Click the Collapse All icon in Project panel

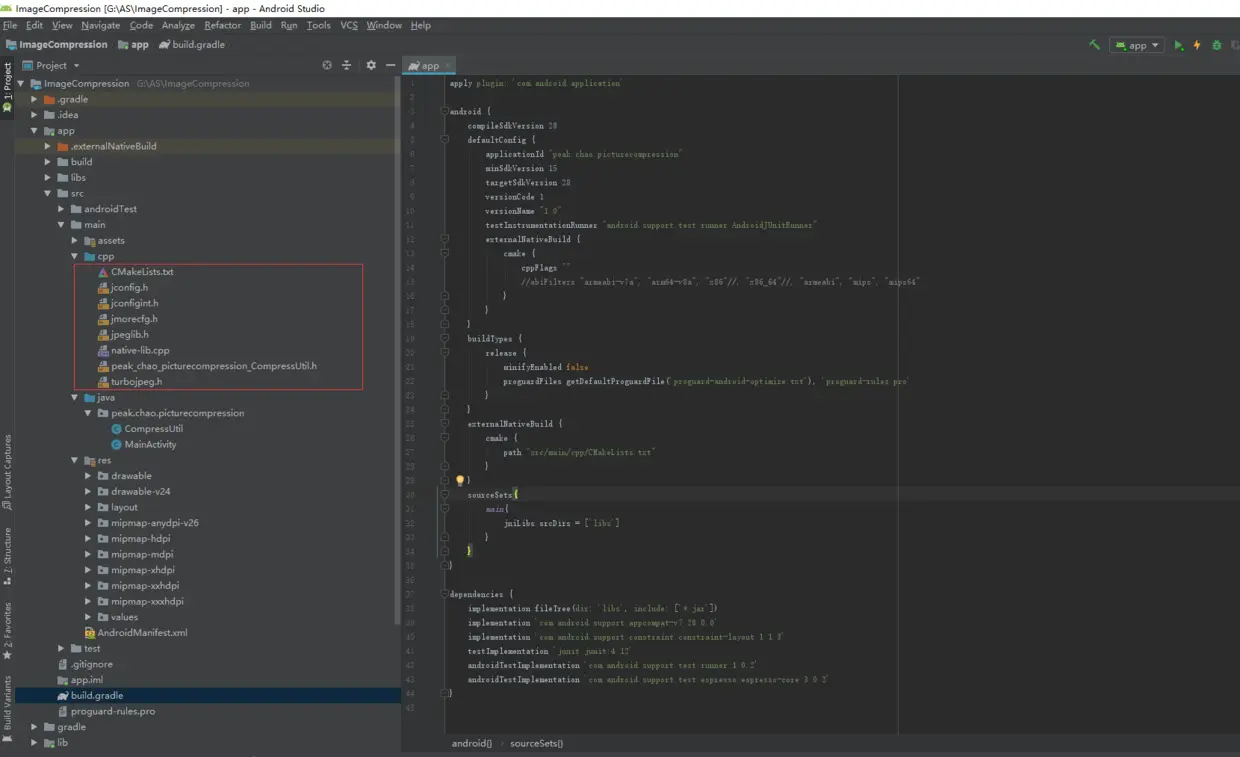click(347, 65)
